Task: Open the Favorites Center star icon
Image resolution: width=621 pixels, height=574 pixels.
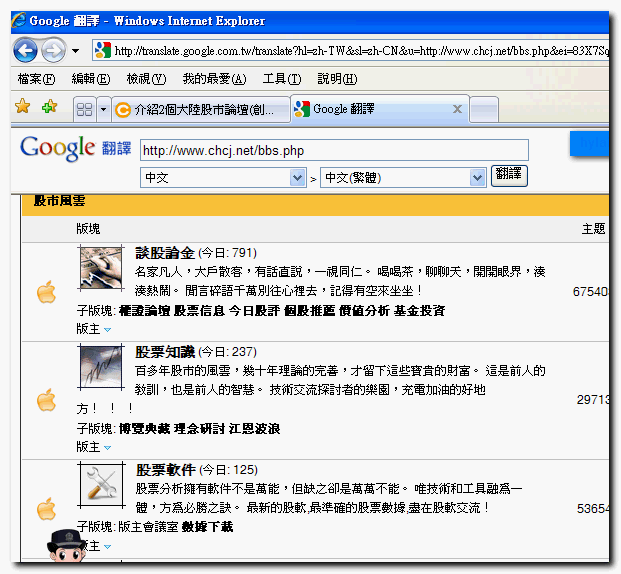Action: pyautogui.click(x=23, y=106)
